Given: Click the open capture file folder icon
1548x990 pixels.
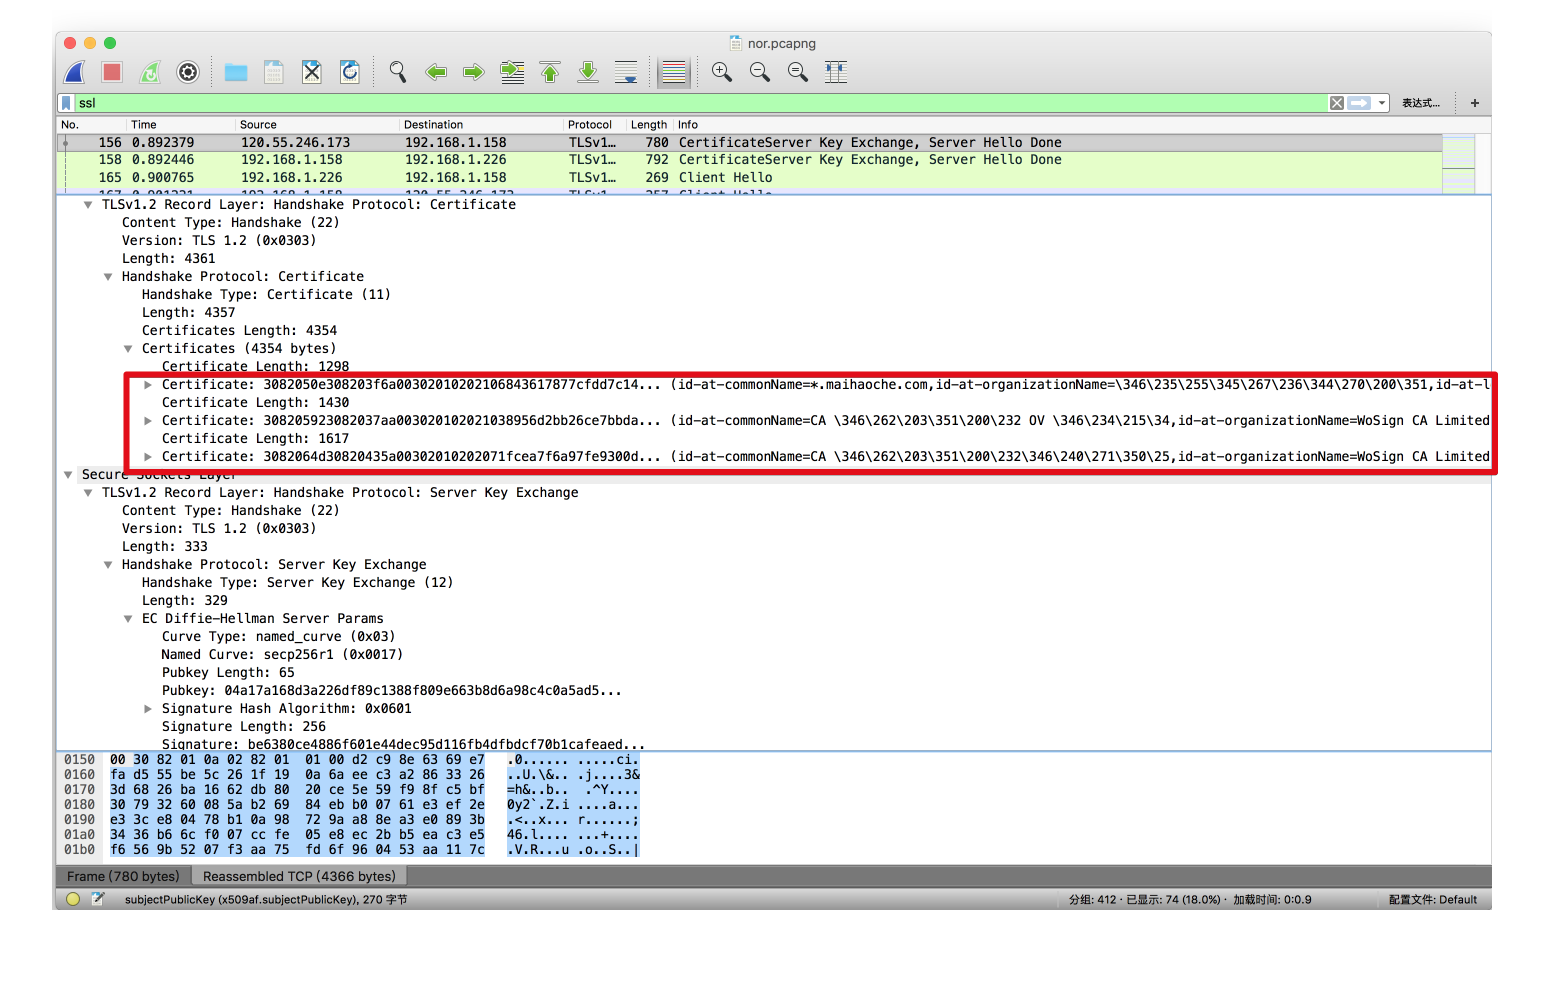Looking at the screenshot, I should pos(236,72).
